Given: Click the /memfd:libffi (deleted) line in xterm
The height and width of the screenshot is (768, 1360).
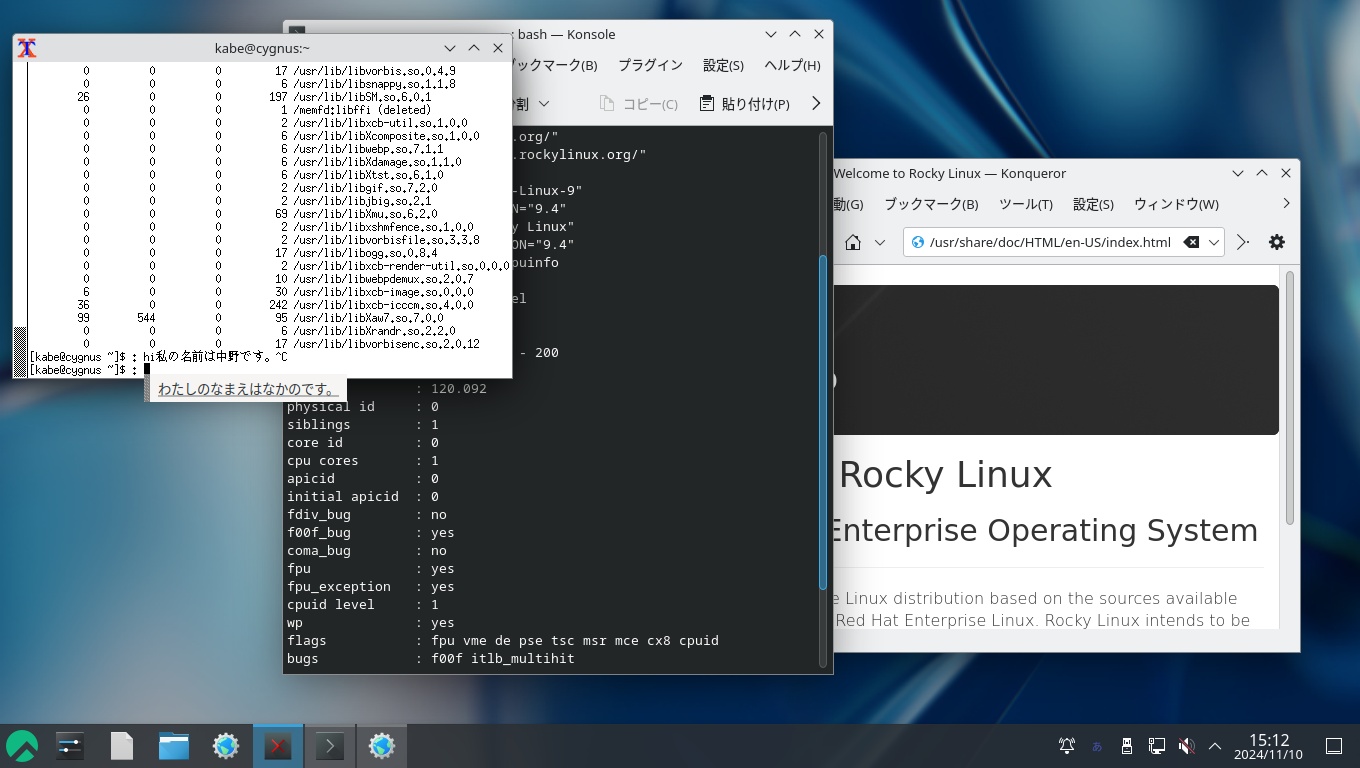Looking at the screenshot, I should [362, 110].
